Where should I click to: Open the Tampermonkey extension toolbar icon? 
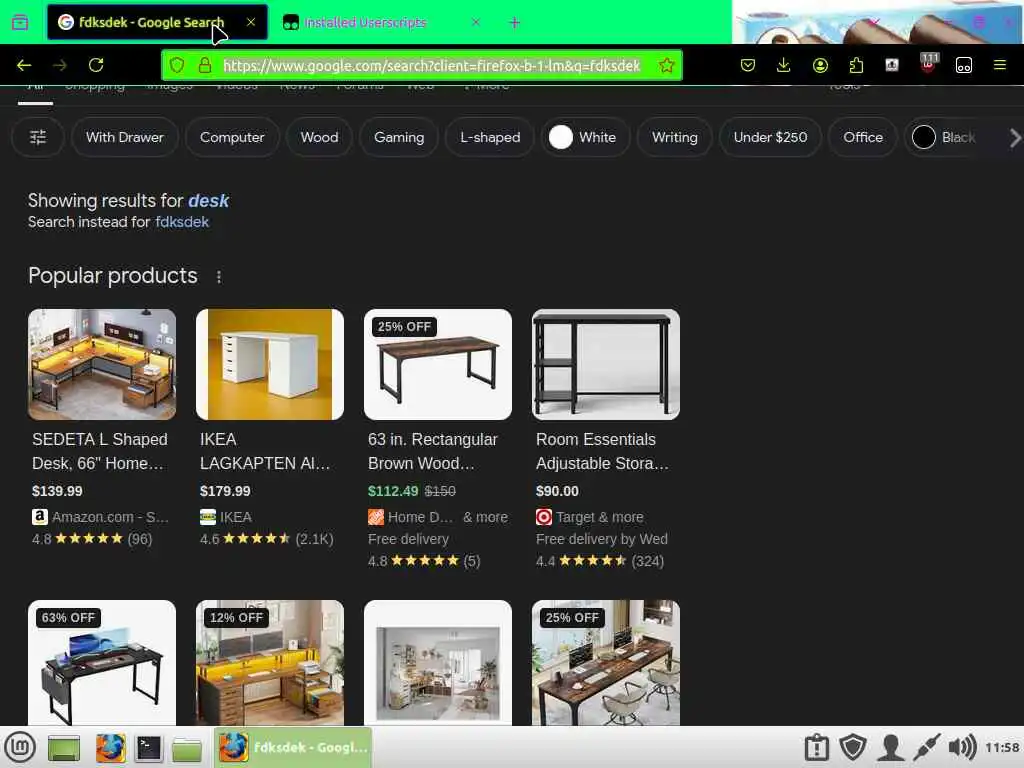tap(964, 65)
